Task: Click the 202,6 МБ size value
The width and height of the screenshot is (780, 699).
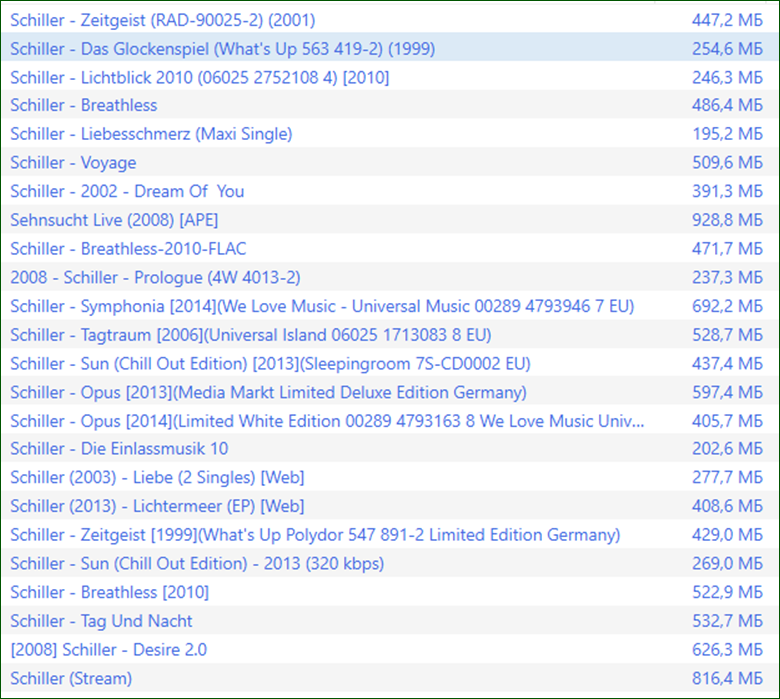Action: (727, 449)
